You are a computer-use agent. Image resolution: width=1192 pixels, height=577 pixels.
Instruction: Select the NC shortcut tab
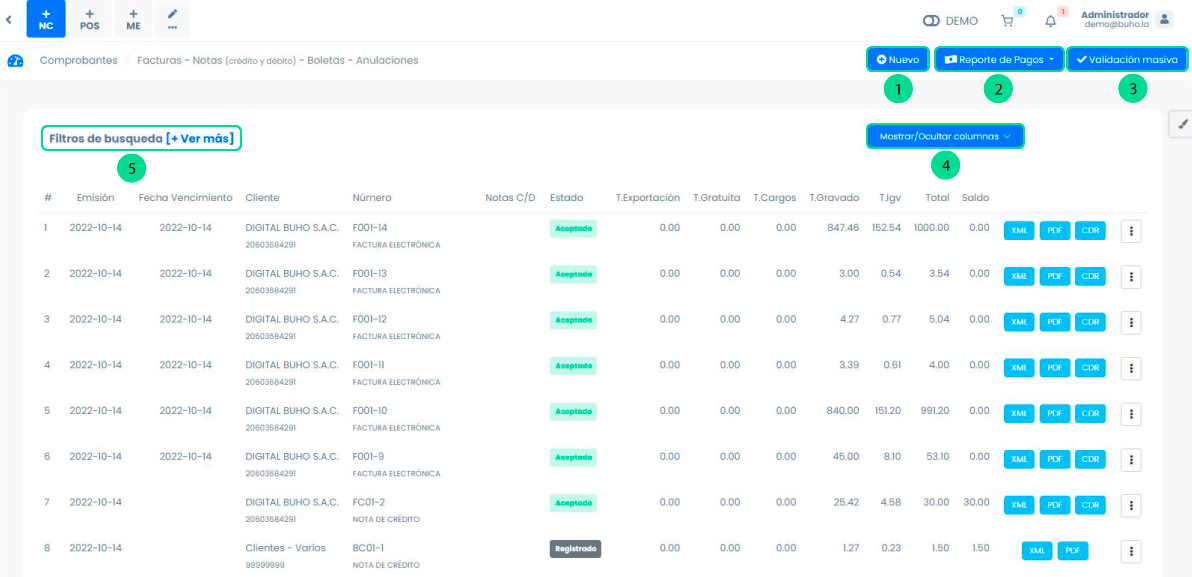(46, 19)
